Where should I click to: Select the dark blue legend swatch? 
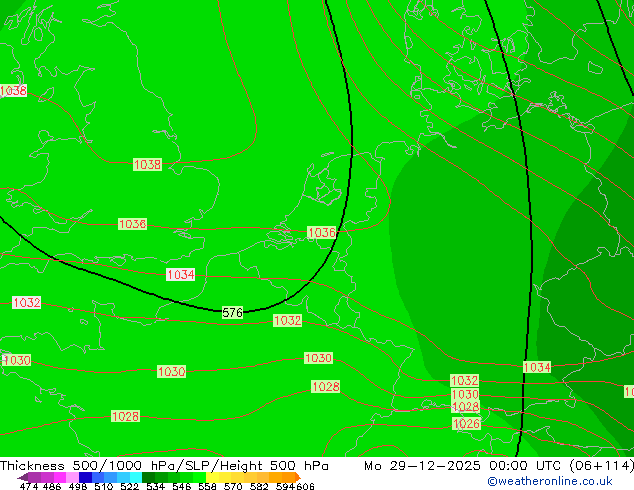(x=85, y=477)
